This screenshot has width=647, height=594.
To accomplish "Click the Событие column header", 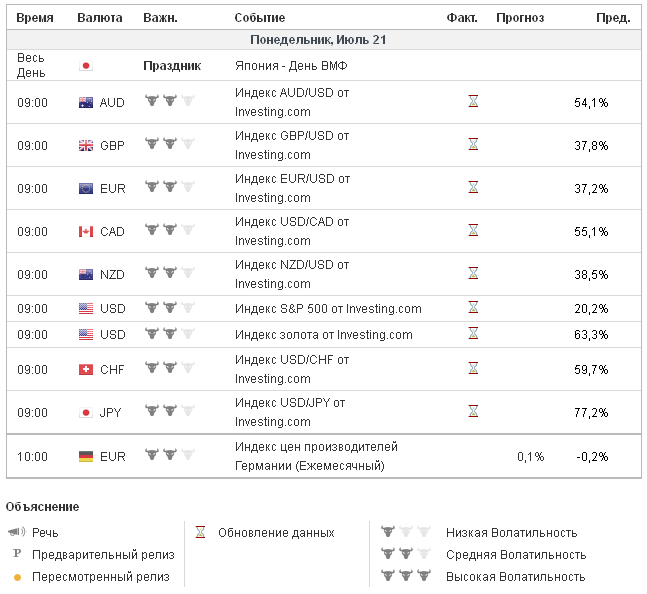I will tap(259, 18).
